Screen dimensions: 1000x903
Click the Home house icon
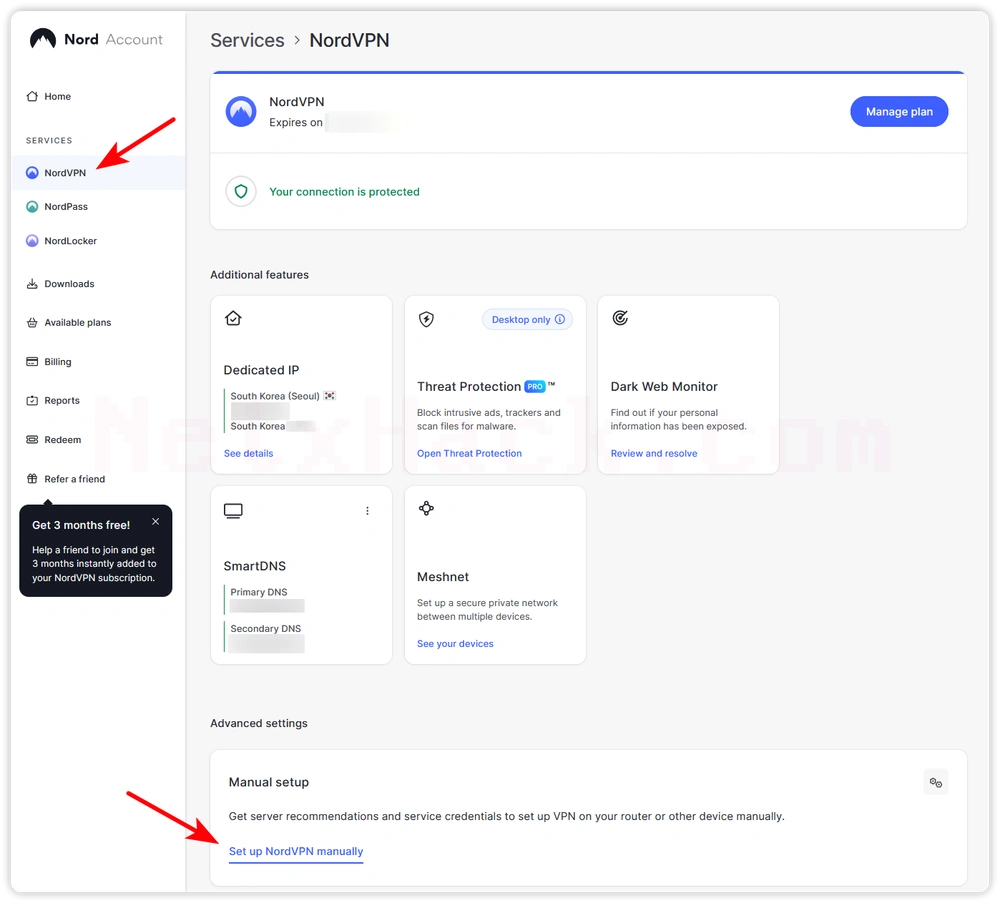pyautogui.click(x=32, y=96)
